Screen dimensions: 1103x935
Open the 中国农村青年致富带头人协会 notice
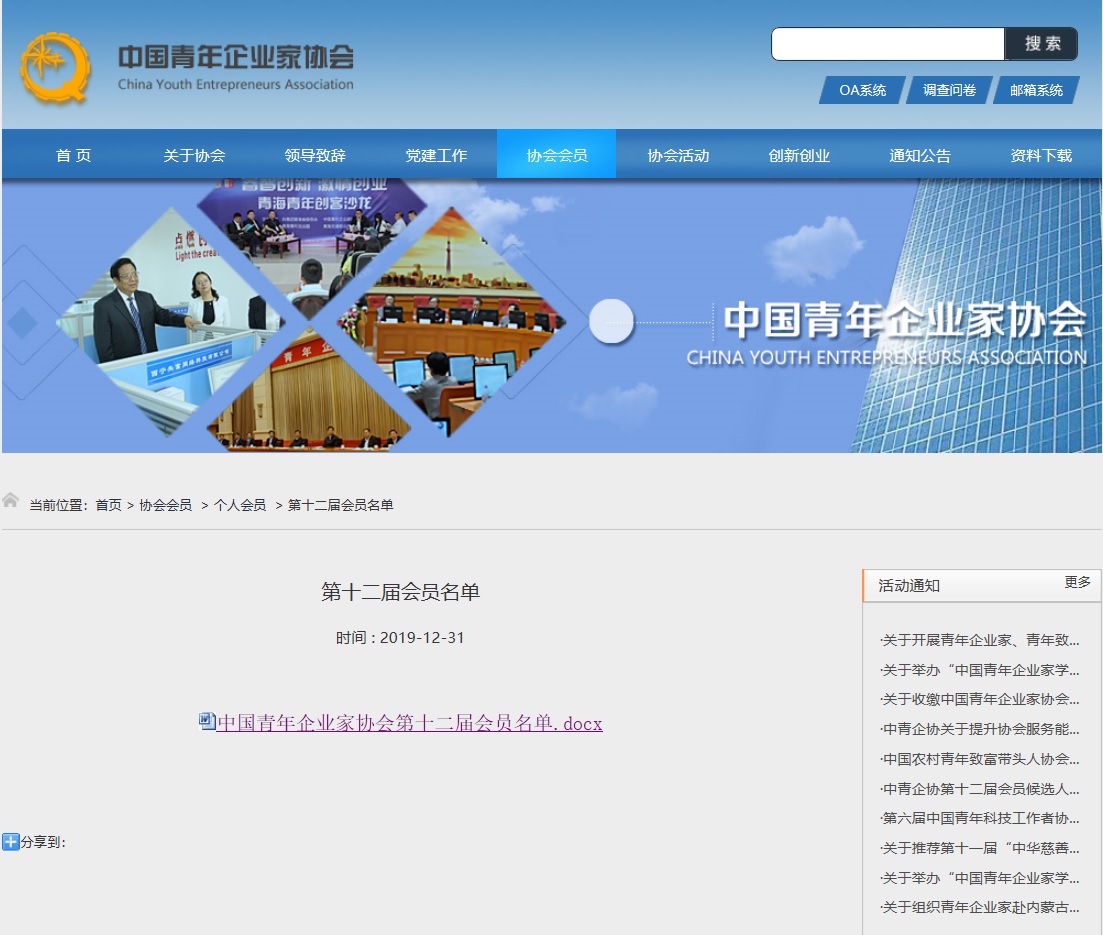980,759
